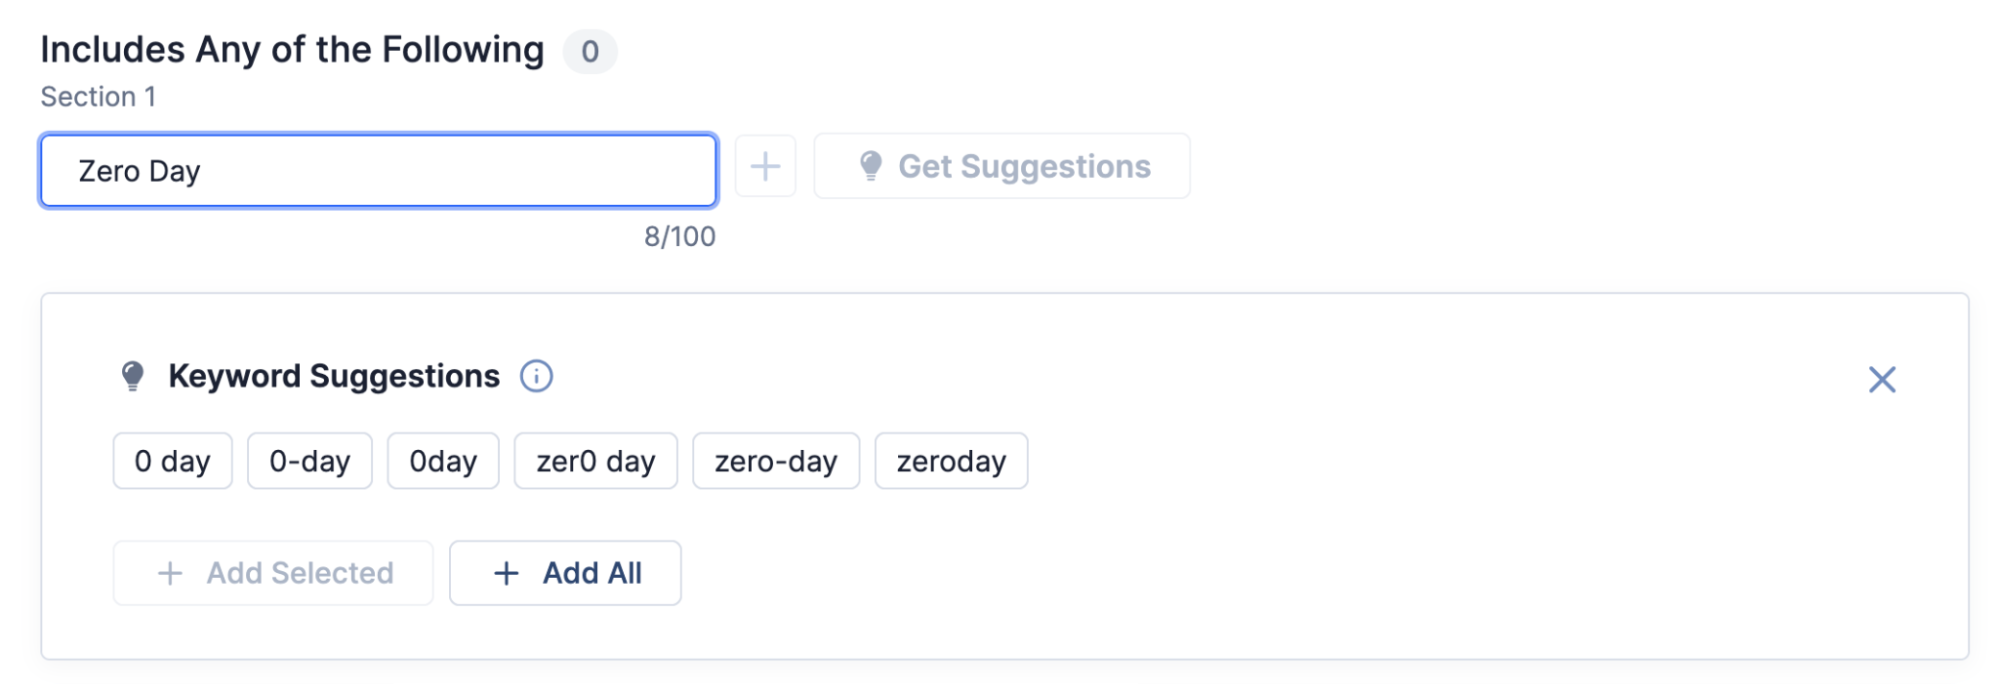Click the "Includes Any of the Following" heading
The image size is (1999, 685).
point(292,50)
